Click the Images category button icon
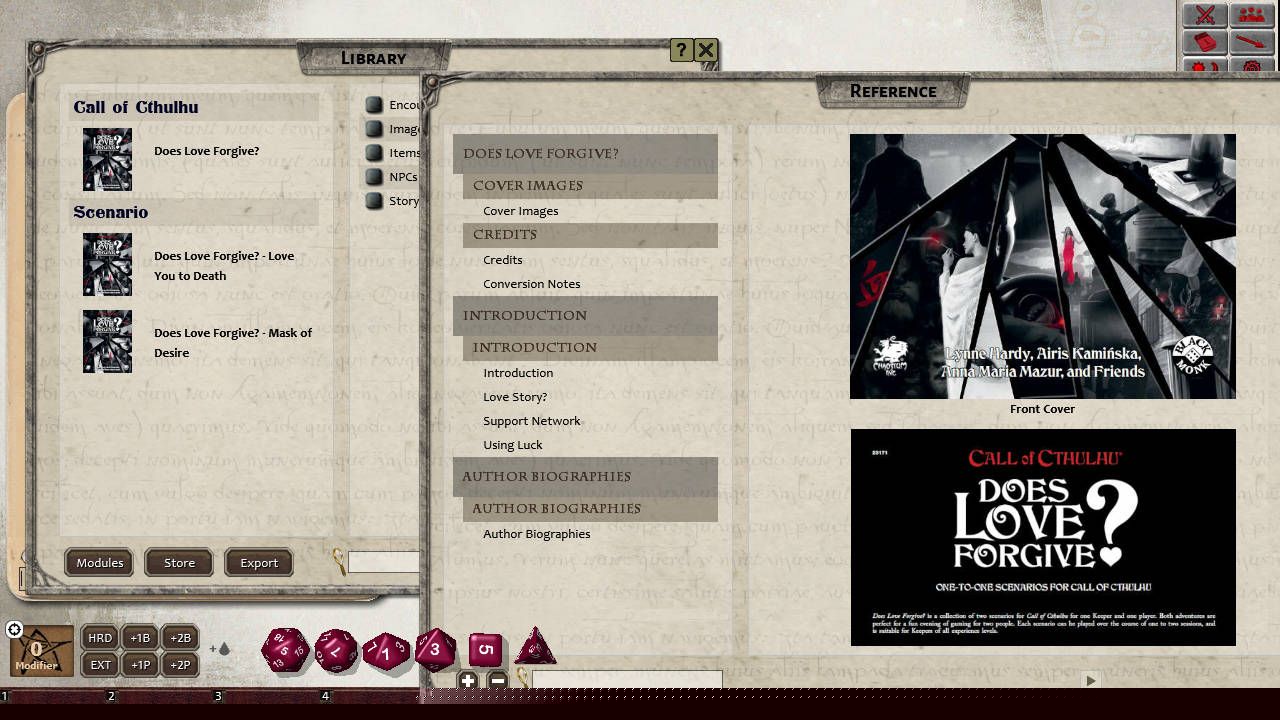This screenshot has height=720, width=1280. coord(374,129)
